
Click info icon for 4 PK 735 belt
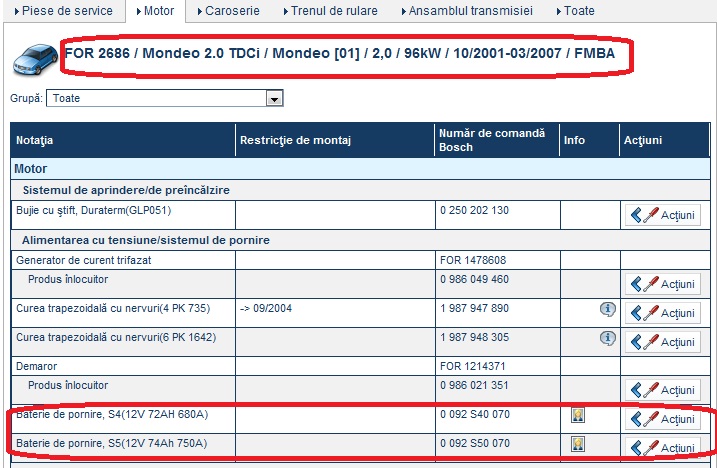pyautogui.click(x=606, y=309)
